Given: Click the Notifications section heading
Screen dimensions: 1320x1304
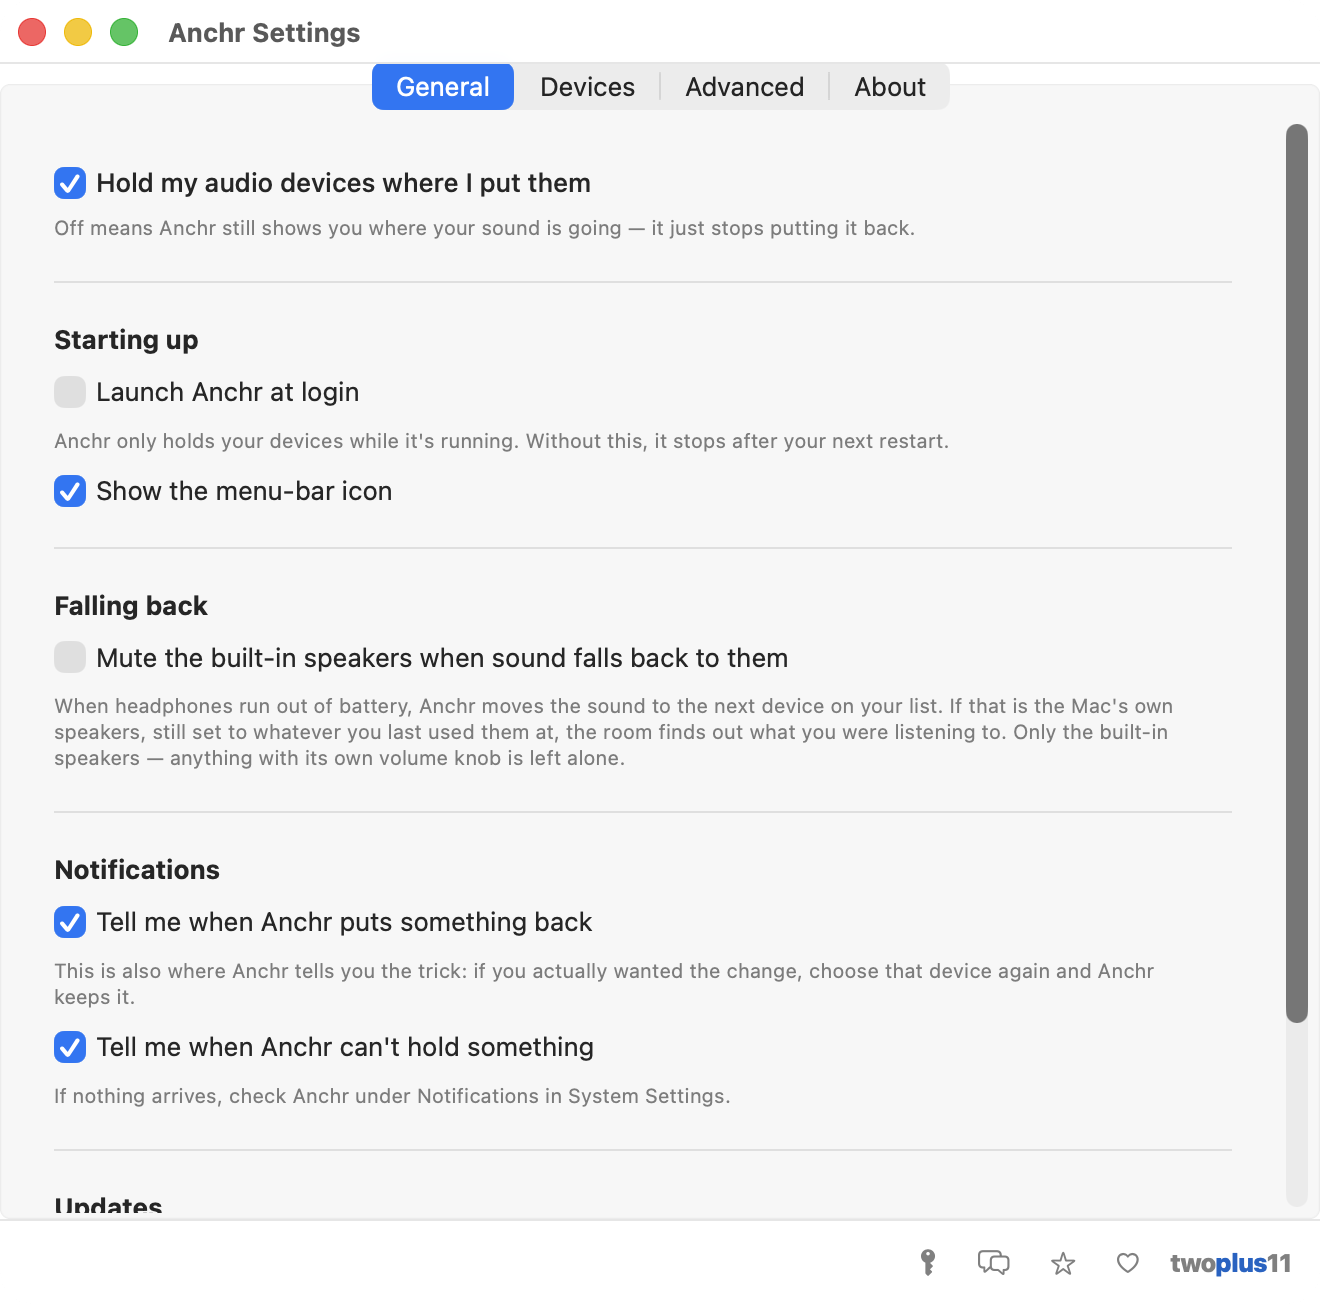Looking at the screenshot, I should pyautogui.click(x=137, y=870).
